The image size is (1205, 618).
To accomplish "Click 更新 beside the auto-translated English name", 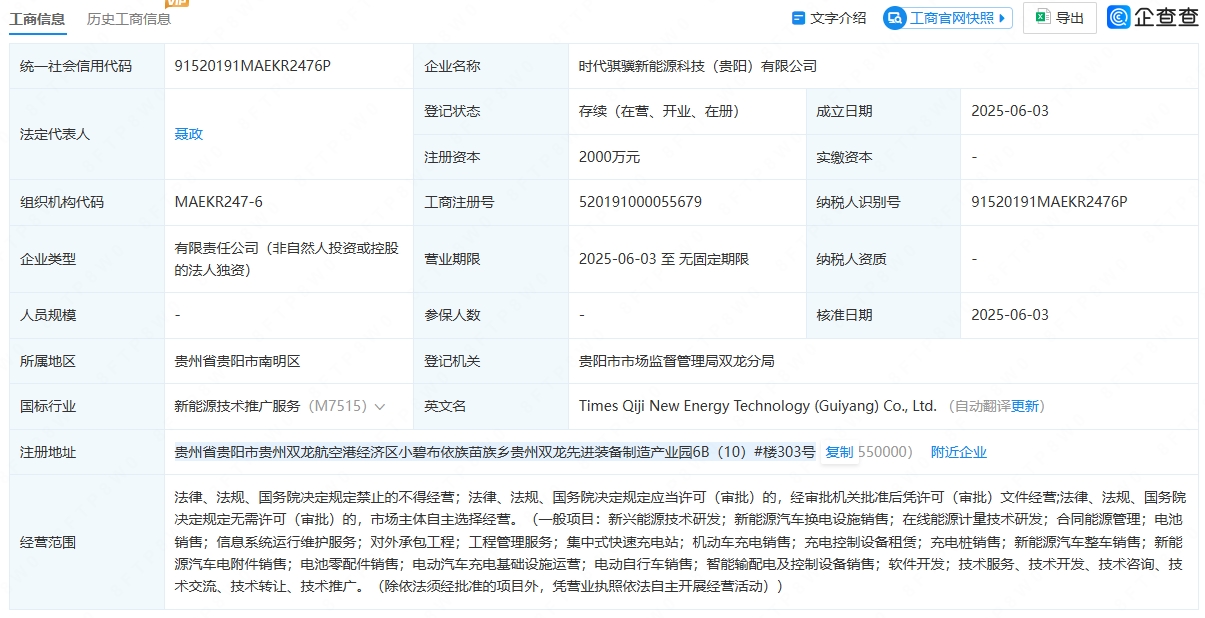I will pos(1025,407).
